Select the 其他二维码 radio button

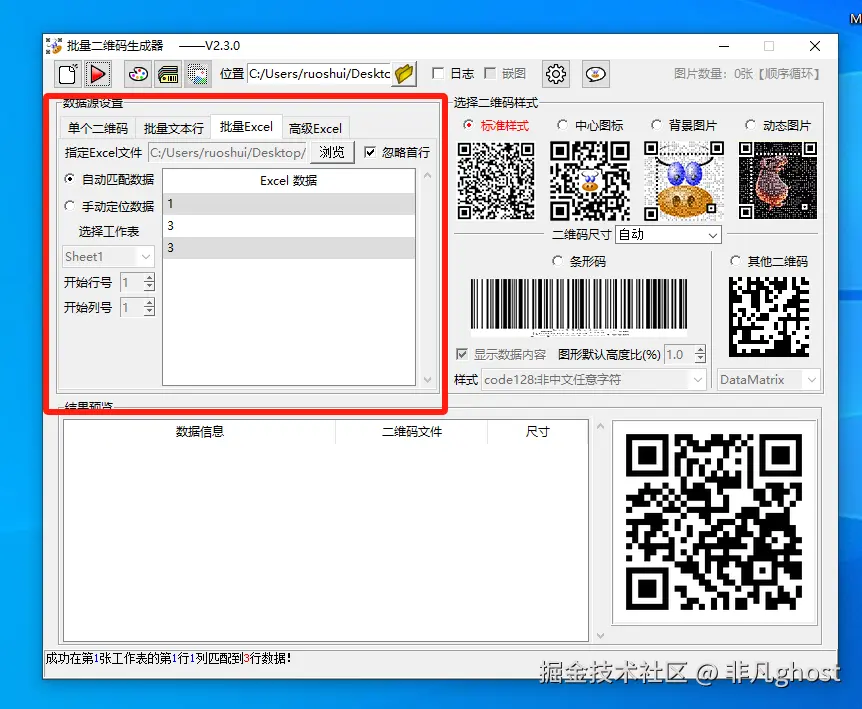(x=735, y=261)
